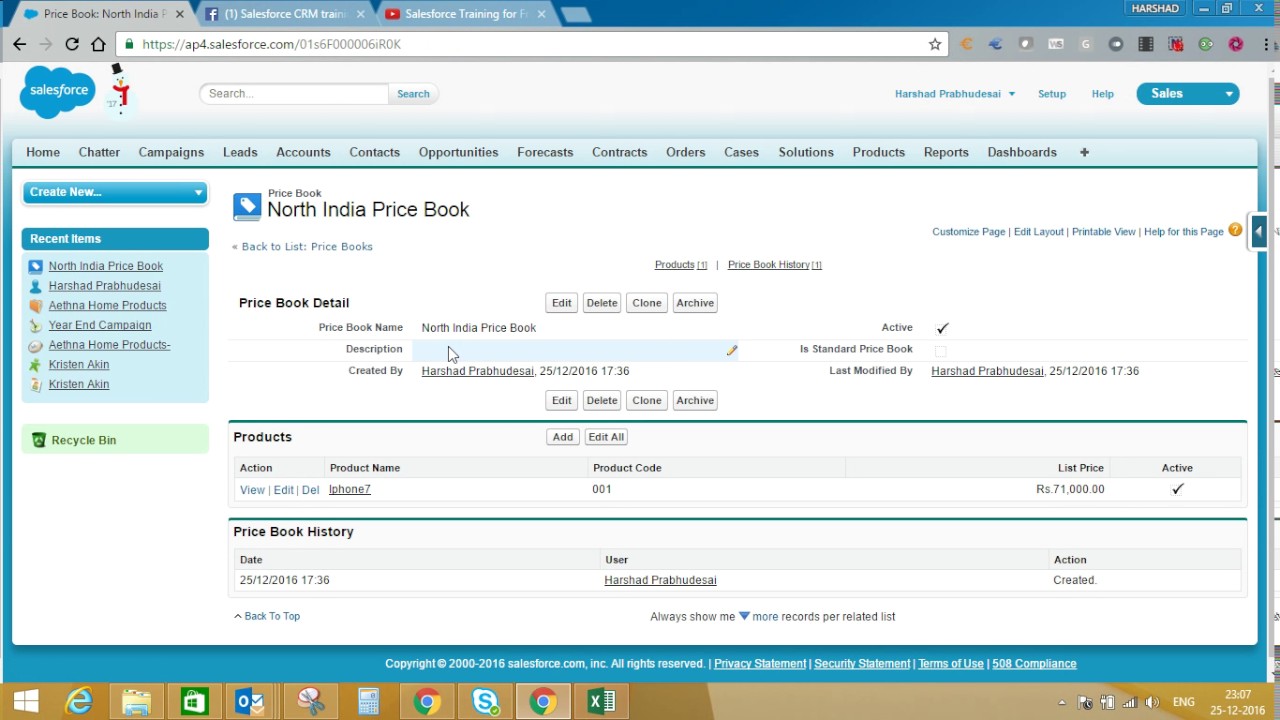Open the Create New dropdown

pos(115,192)
